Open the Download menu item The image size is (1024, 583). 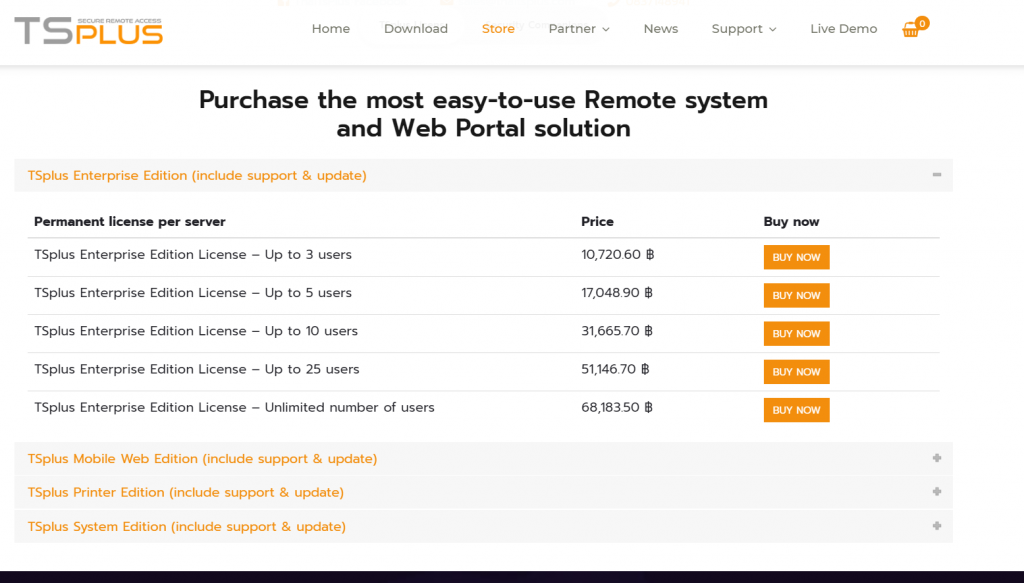[x=416, y=29]
